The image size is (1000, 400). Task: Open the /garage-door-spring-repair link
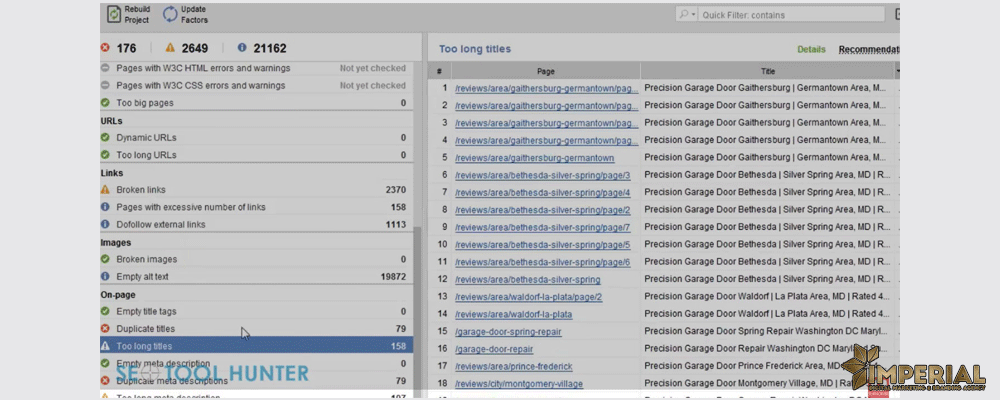tap(508, 331)
